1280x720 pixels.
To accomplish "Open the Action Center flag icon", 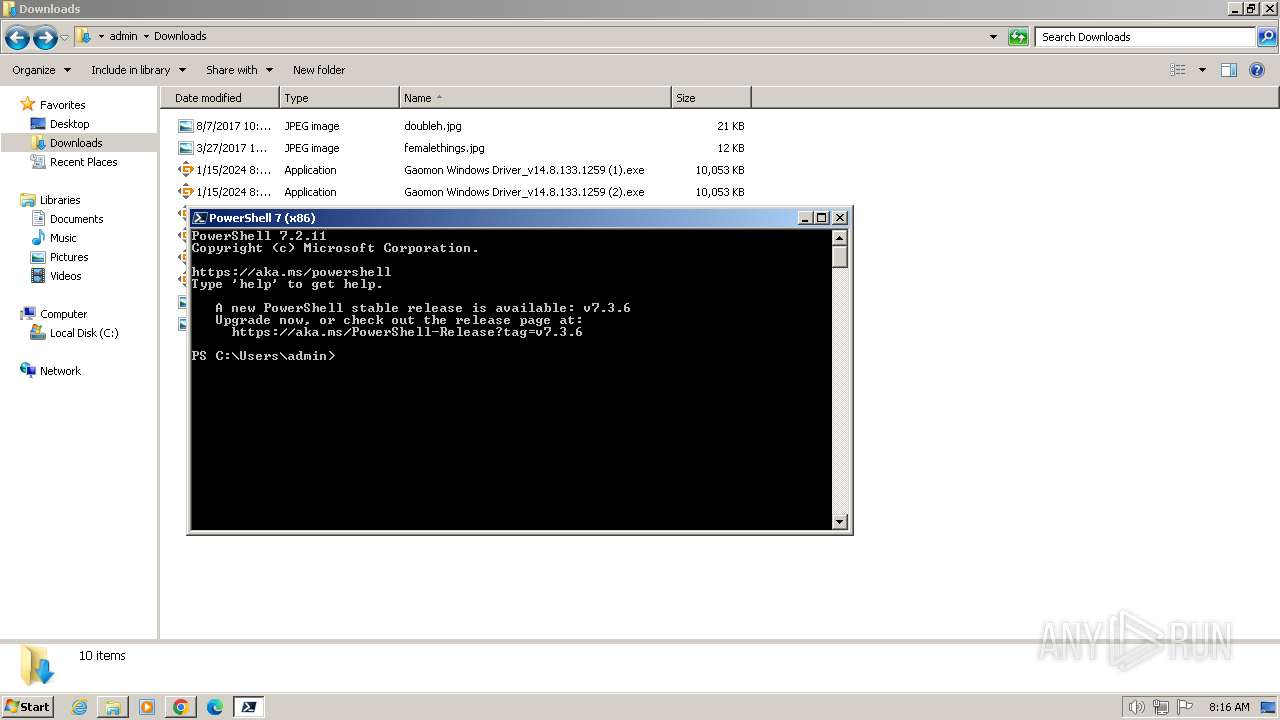I will pyautogui.click(x=1185, y=707).
